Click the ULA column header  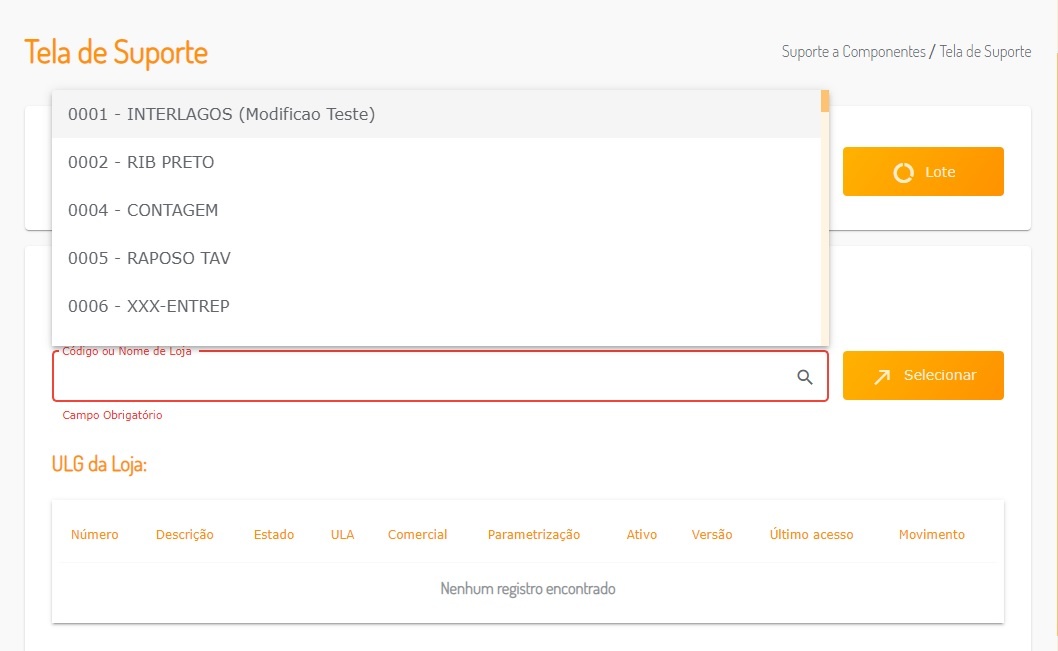pos(342,535)
